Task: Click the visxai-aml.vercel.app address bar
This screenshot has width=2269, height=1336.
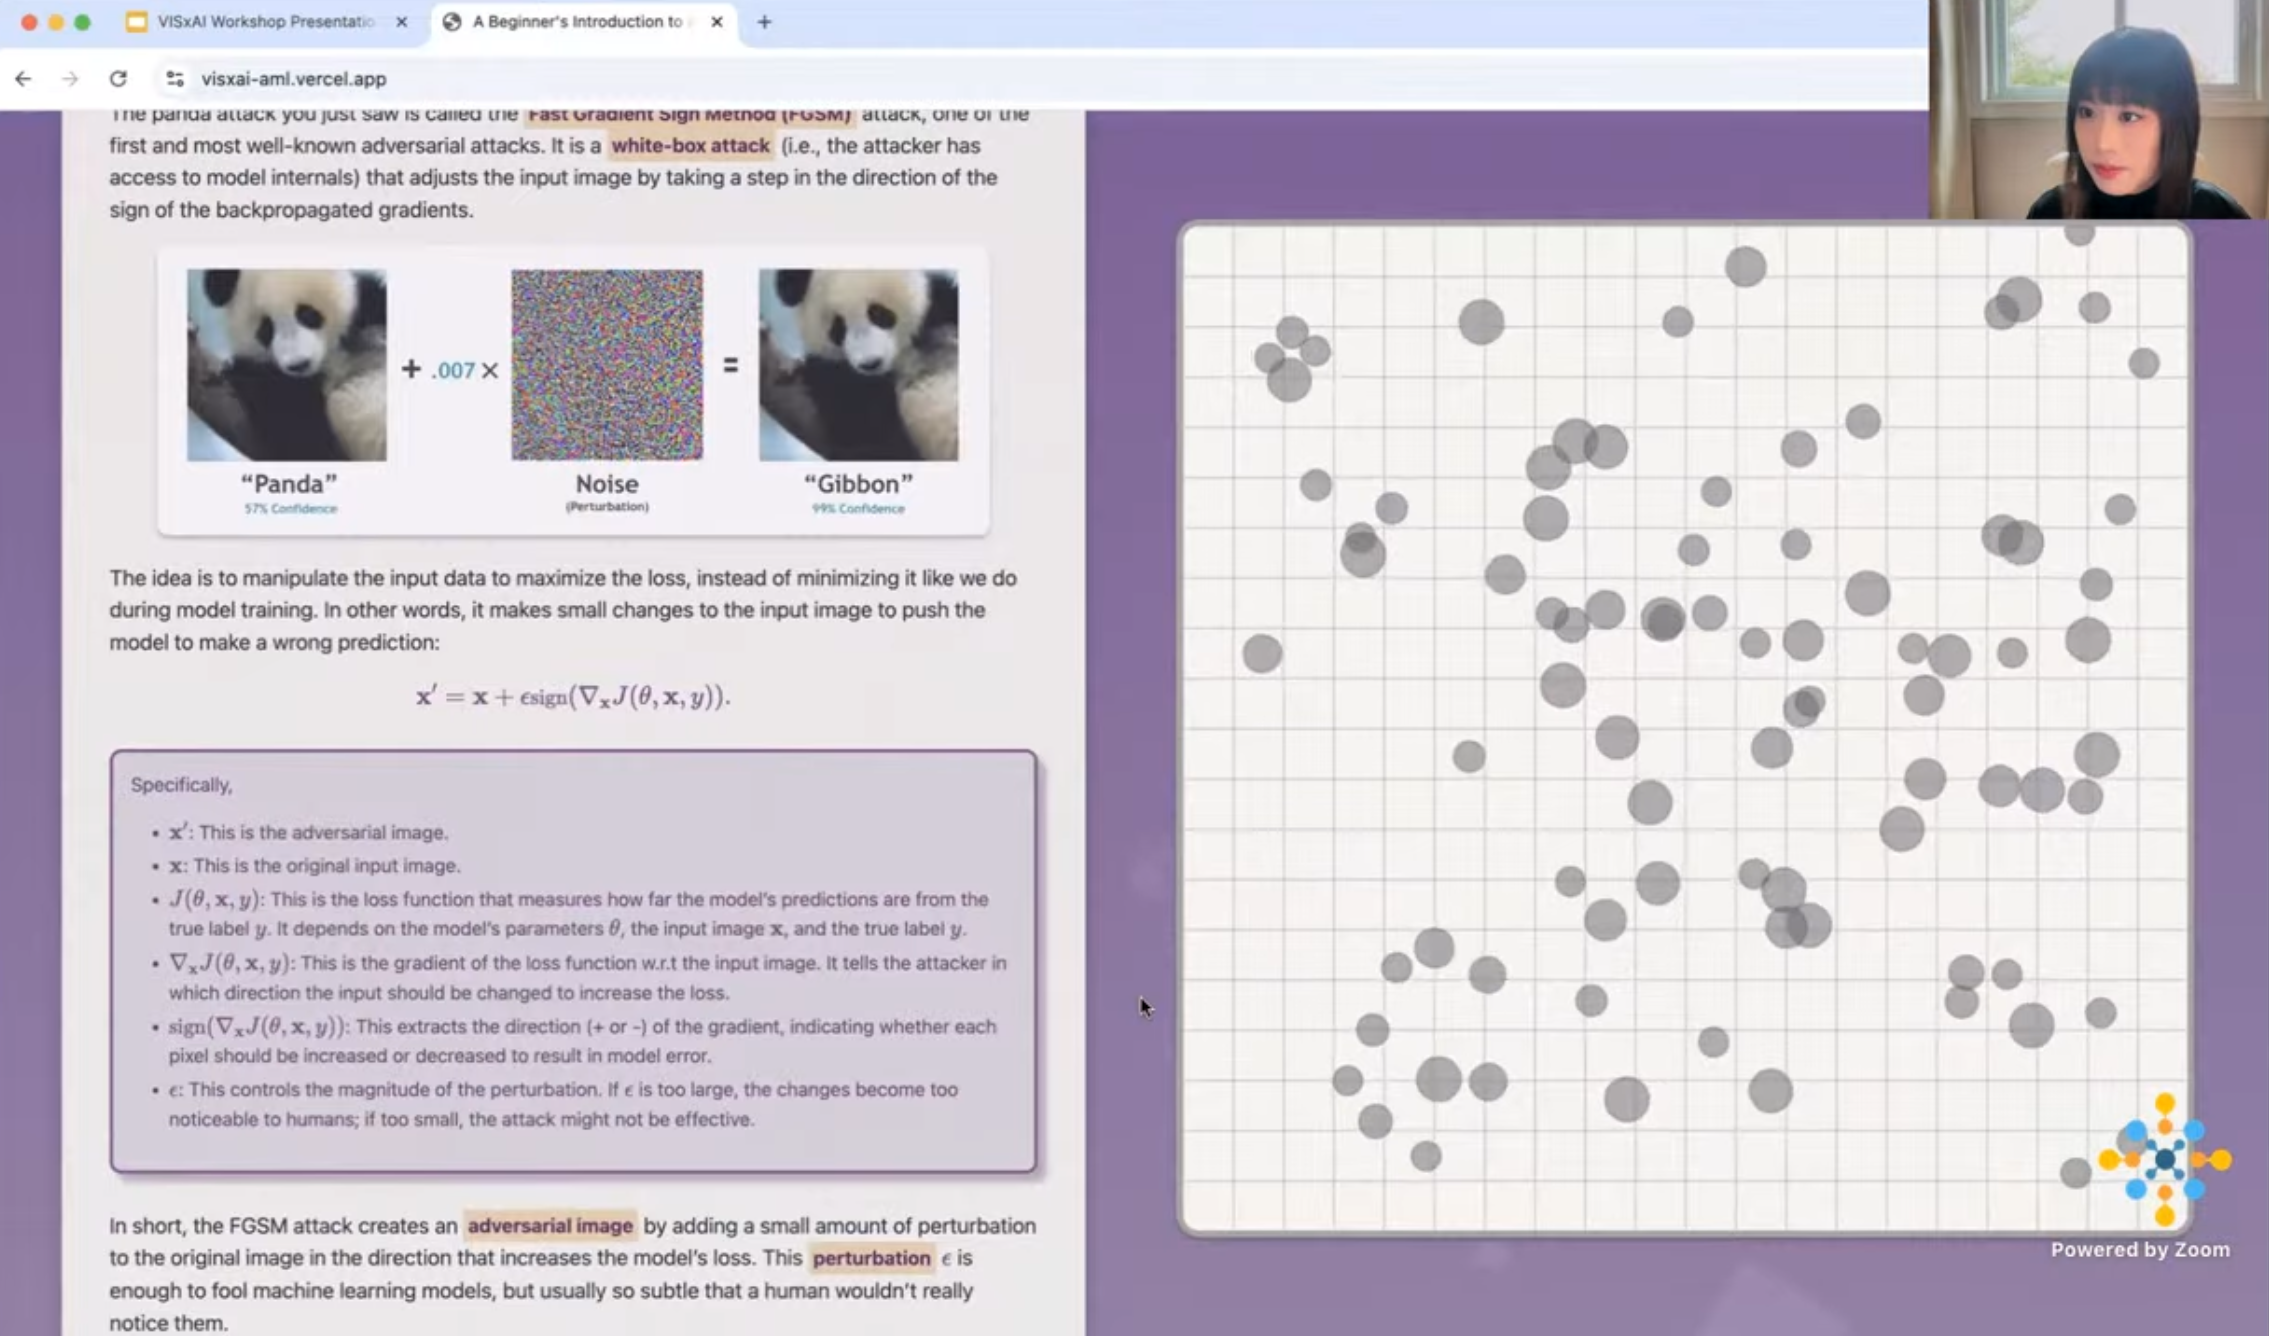Action: [x=294, y=78]
